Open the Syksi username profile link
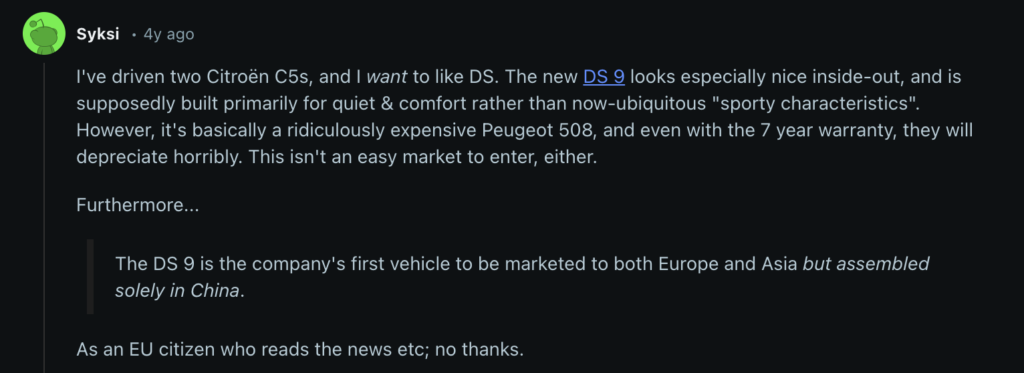The height and width of the screenshot is (373, 1024). point(98,34)
